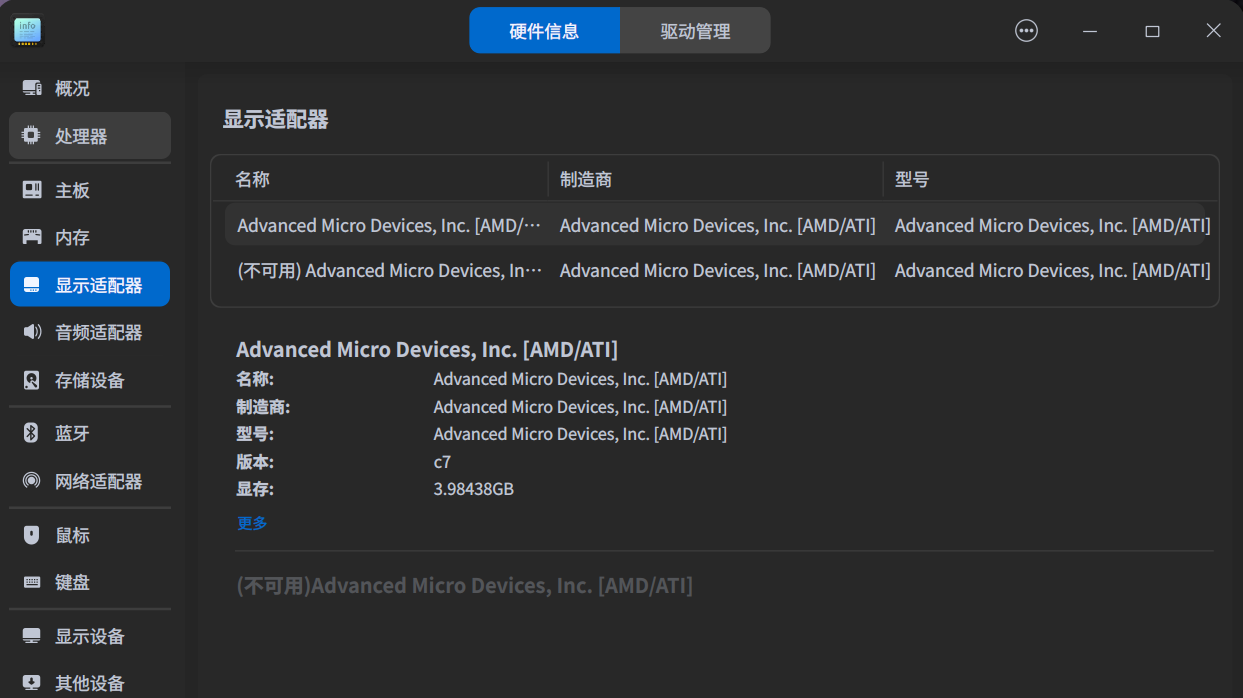
Task: Select the processor chip icon
Action: click(x=32, y=136)
